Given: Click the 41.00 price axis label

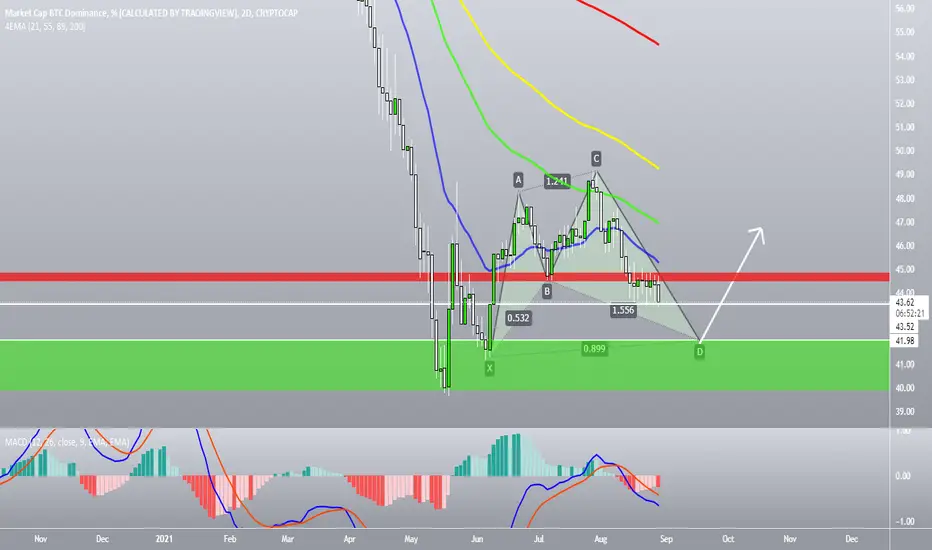Looking at the screenshot, I should coord(905,364).
